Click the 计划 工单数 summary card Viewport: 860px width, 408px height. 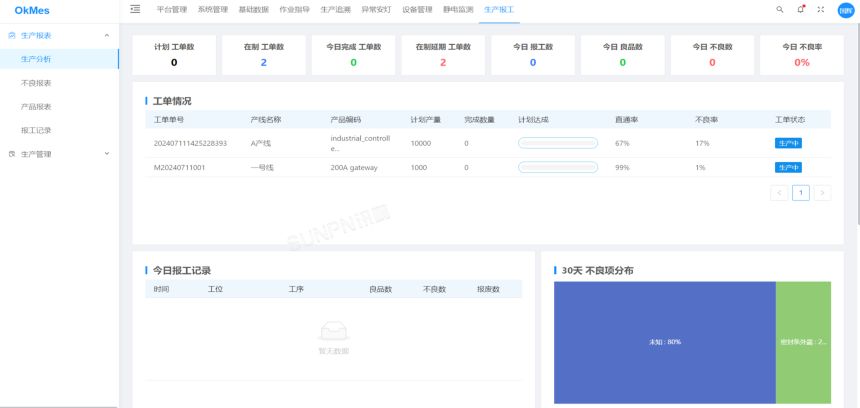coord(174,55)
